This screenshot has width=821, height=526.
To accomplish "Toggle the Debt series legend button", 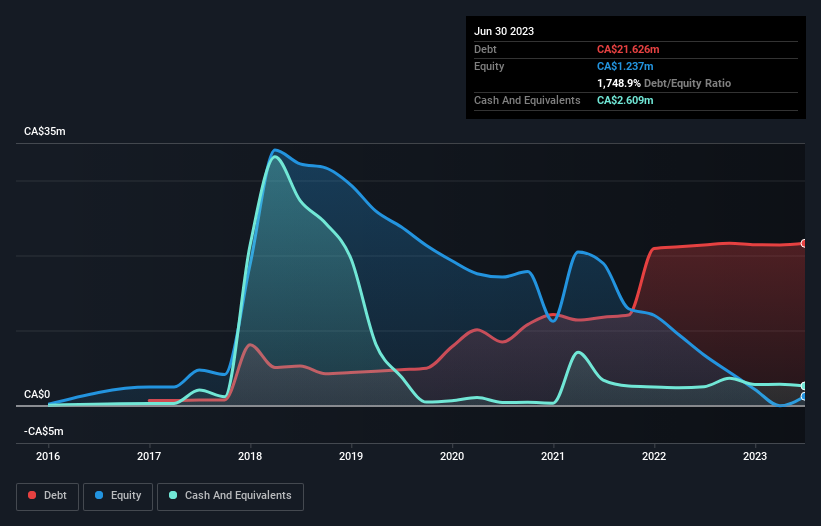I will [47, 496].
